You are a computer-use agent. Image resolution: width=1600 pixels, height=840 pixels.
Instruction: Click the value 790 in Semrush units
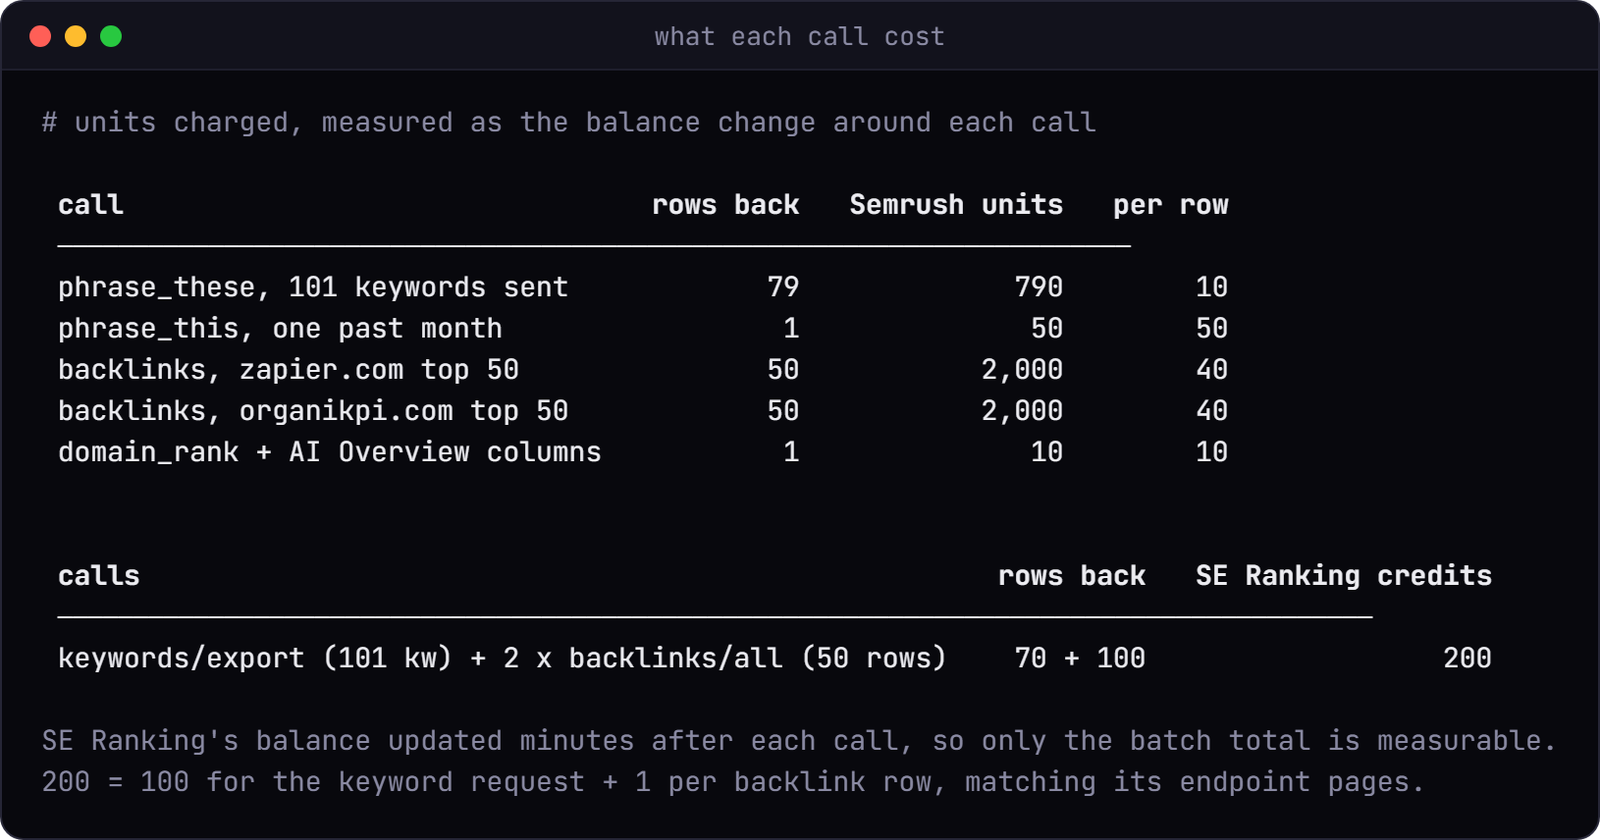coord(1039,287)
